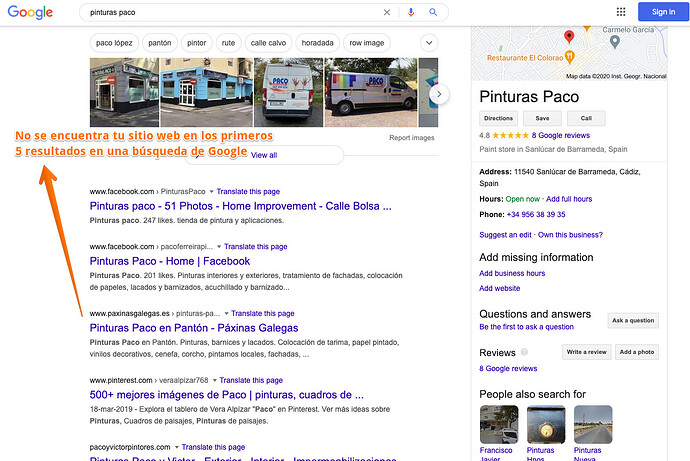Image resolution: width=690 pixels, height=461 pixels.
Task: Open 'Pinturas Paco - Home | Facebook' result
Action: pos(170,261)
